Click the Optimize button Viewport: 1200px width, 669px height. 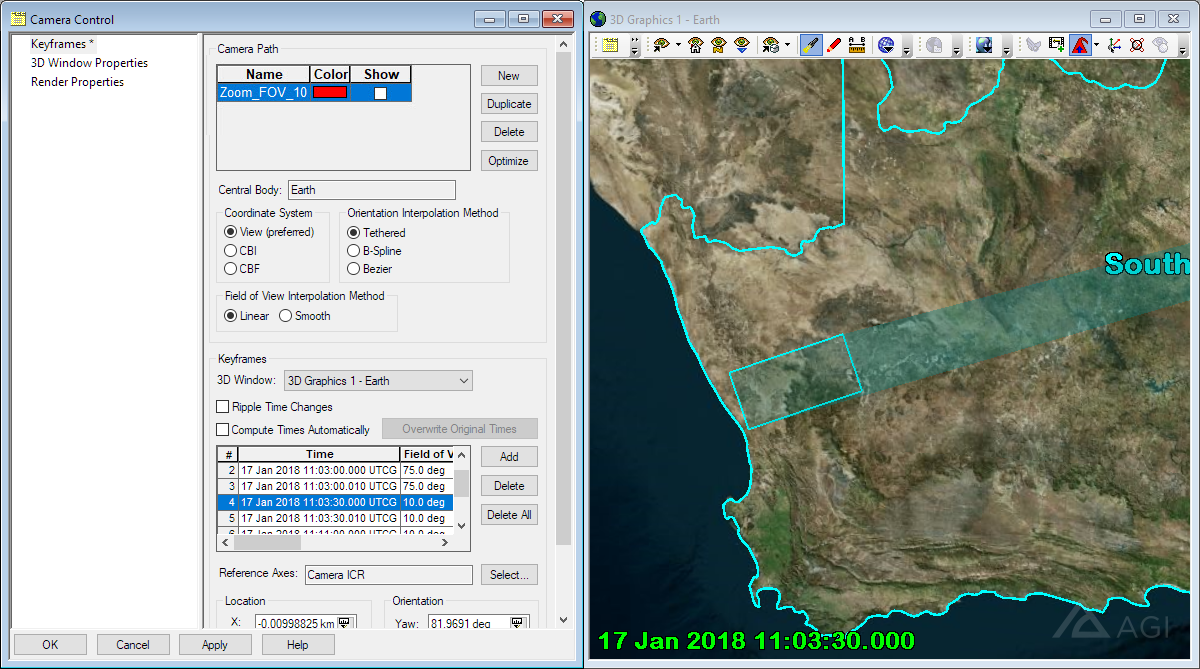(x=509, y=161)
